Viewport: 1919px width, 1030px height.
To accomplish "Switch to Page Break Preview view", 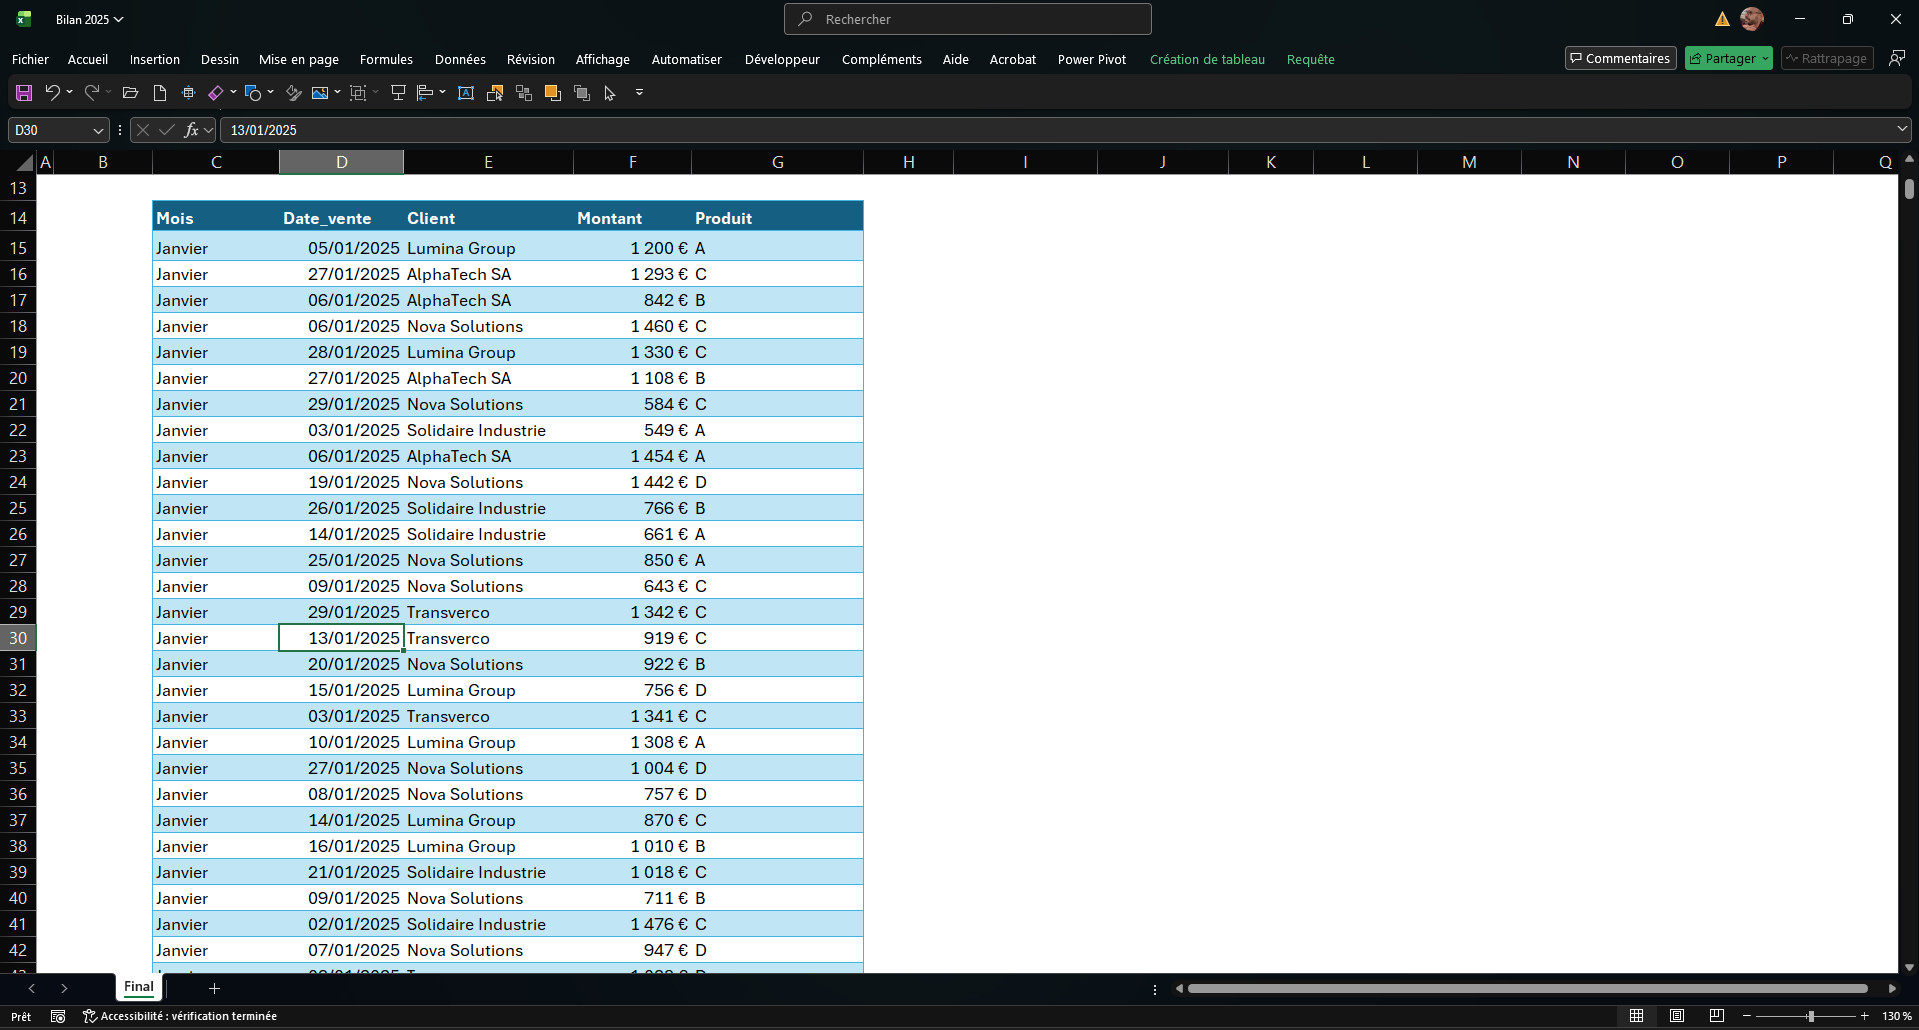I will (x=1717, y=1016).
